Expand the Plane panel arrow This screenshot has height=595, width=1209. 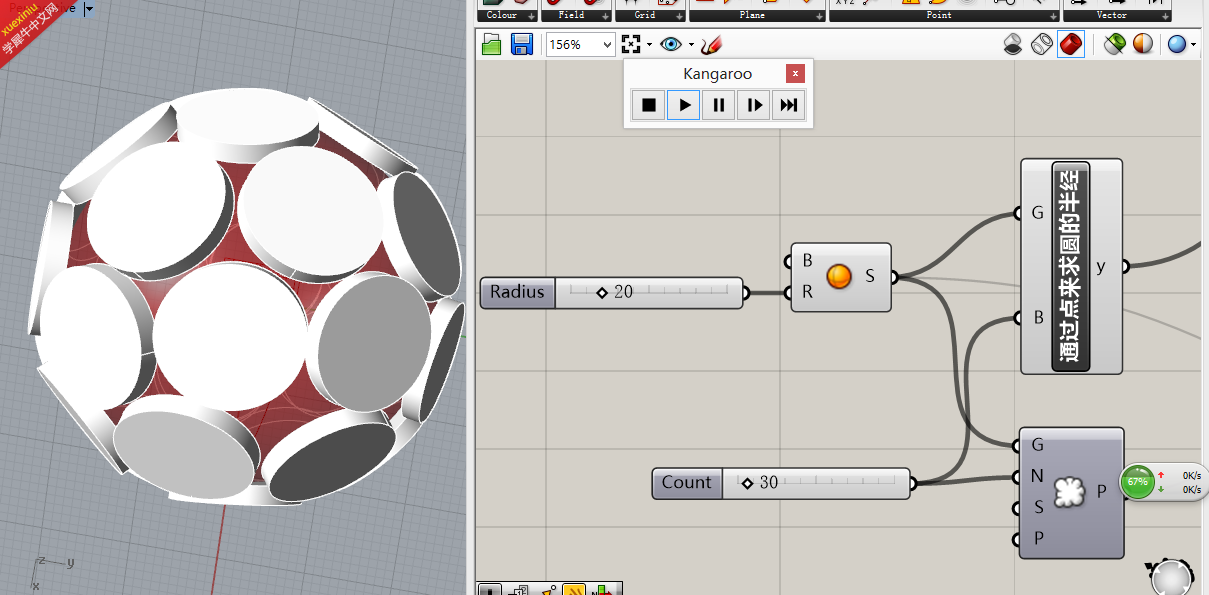click(x=820, y=16)
